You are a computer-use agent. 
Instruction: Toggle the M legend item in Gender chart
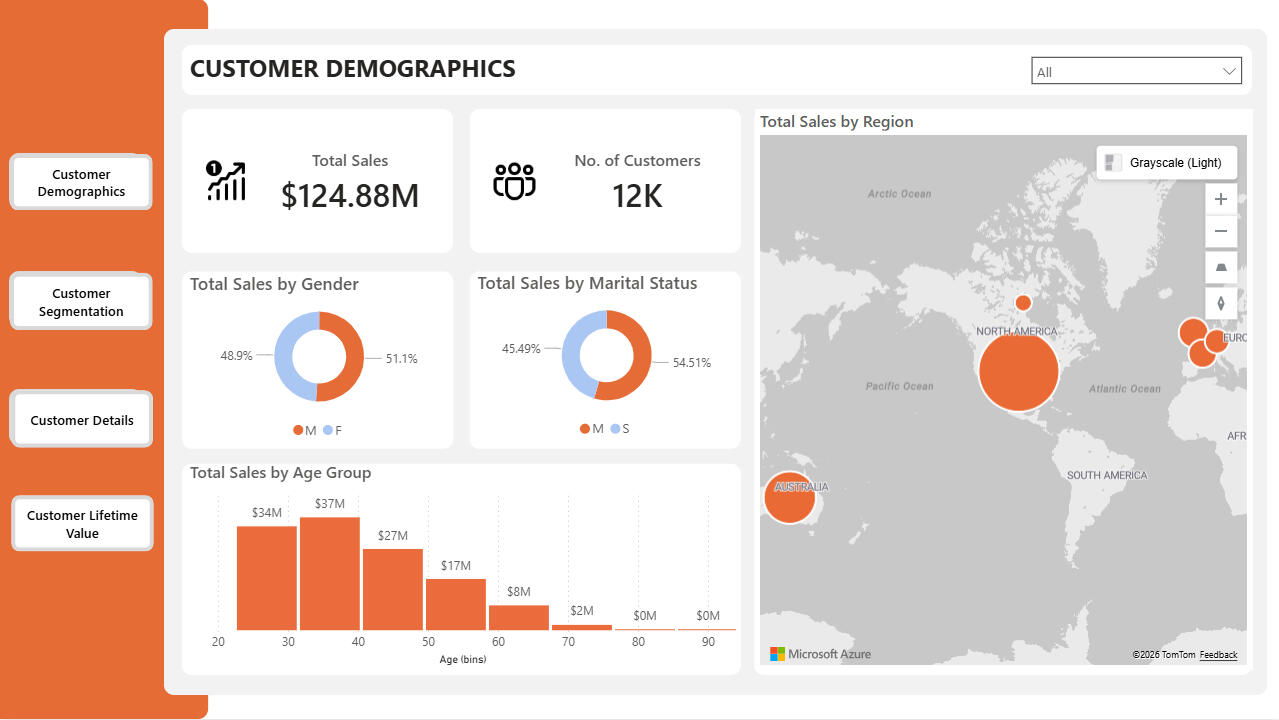pos(304,430)
